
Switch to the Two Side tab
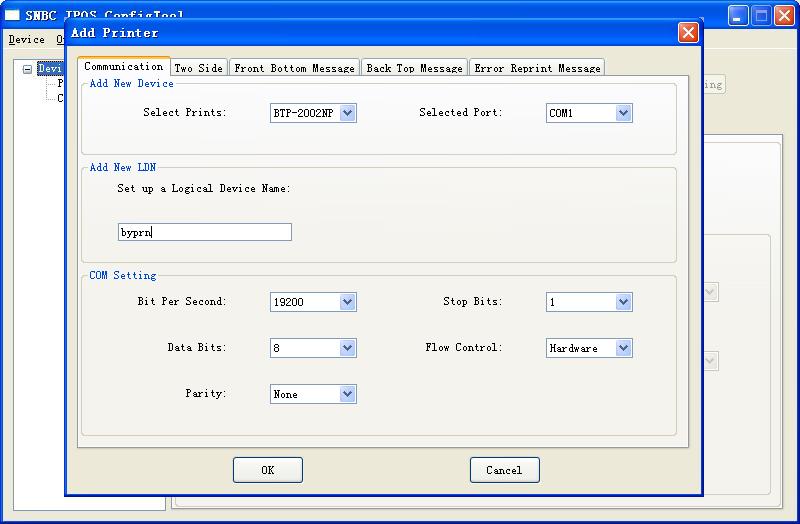(198, 68)
